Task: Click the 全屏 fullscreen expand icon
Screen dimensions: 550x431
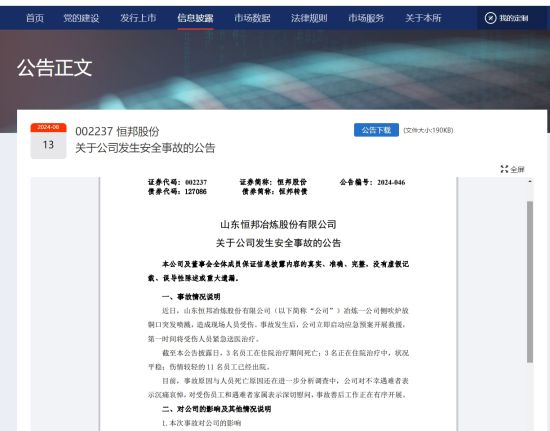Action: [x=504, y=169]
